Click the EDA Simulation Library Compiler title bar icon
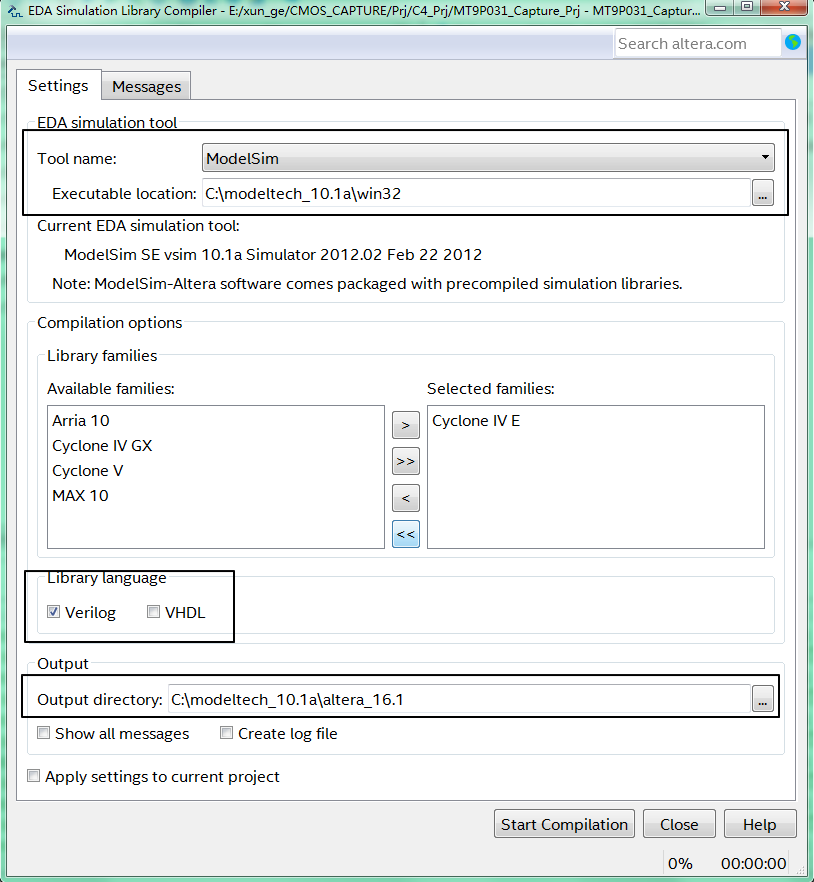Image resolution: width=814 pixels, height=882 pixels. [x=15, y=10]
